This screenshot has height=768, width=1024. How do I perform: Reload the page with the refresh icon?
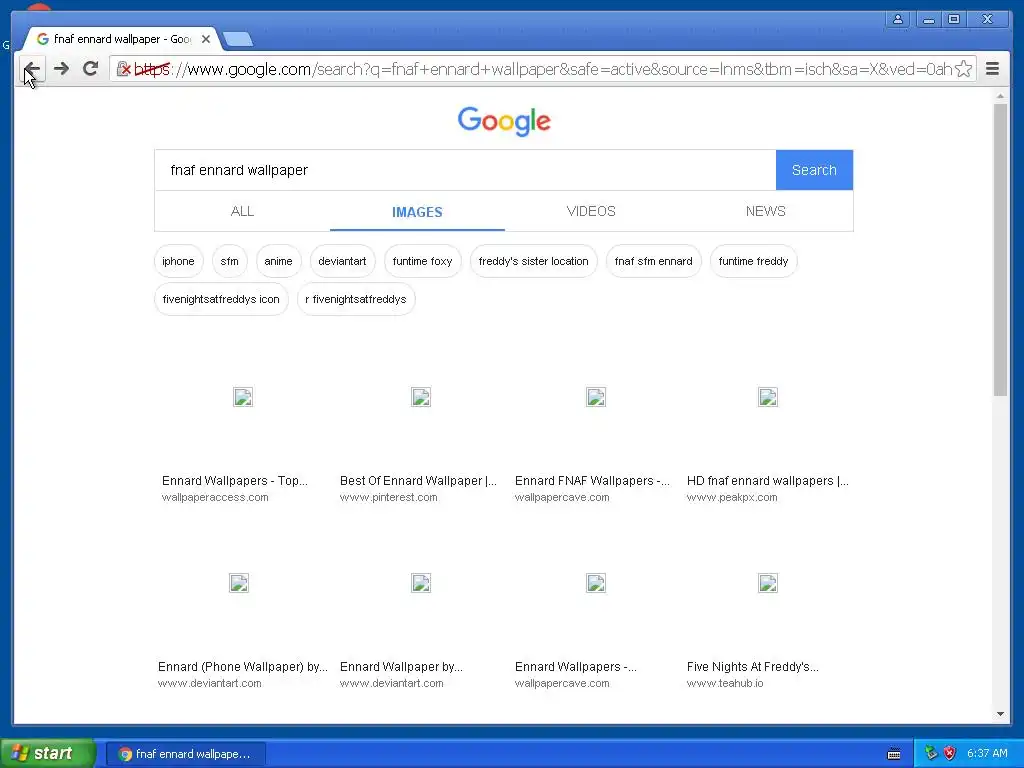point(90,69)
